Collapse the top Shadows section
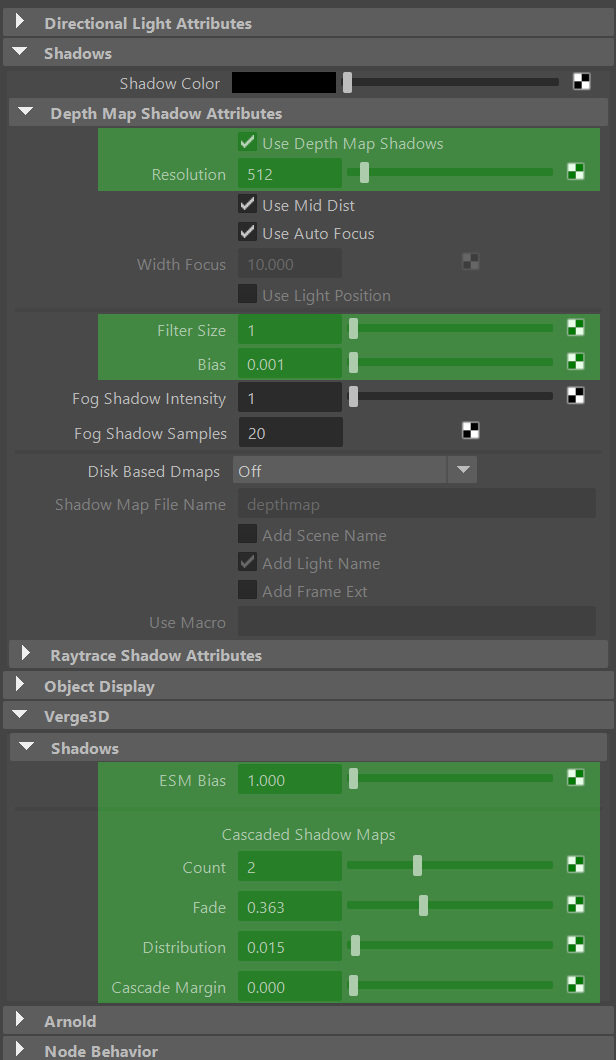 tap(20, 53)
